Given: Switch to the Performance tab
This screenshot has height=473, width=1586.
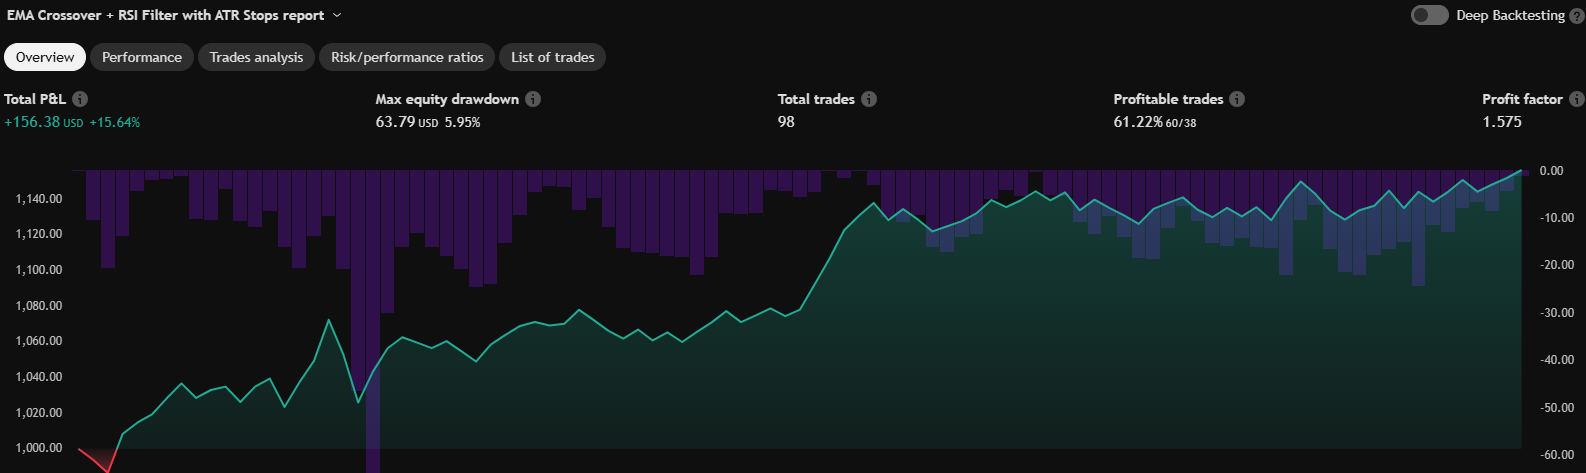Looking at the screenshot, I should 142,57.
